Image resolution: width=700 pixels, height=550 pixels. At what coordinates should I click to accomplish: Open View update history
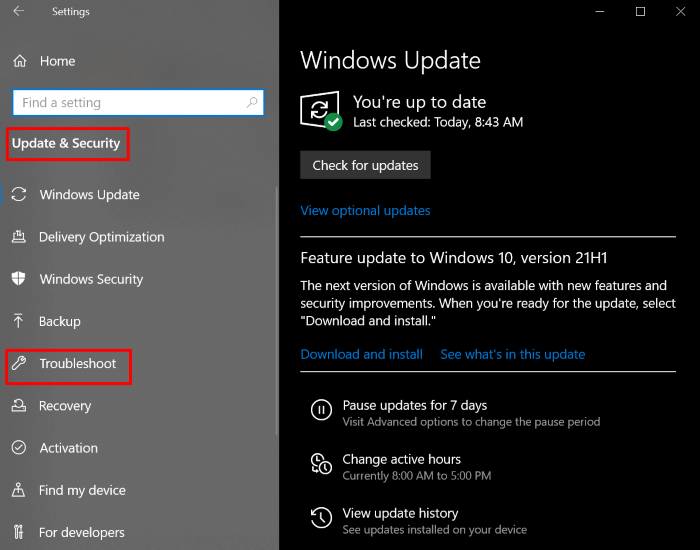[x=400, y=514]
